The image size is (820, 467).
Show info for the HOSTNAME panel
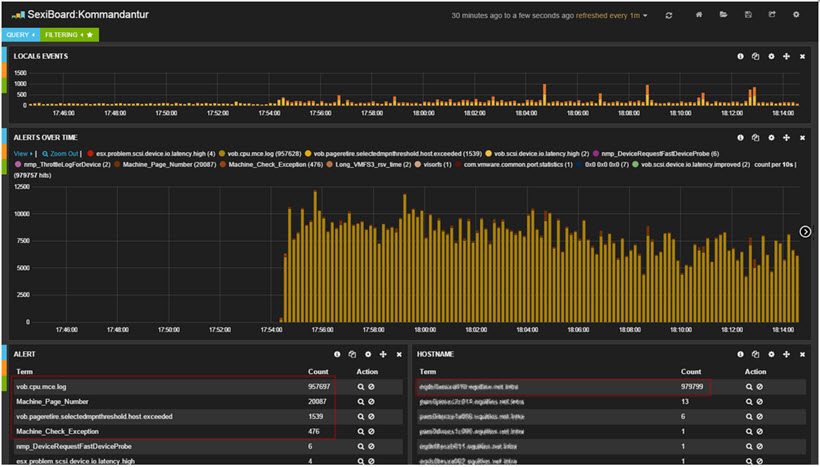point(741,355)
